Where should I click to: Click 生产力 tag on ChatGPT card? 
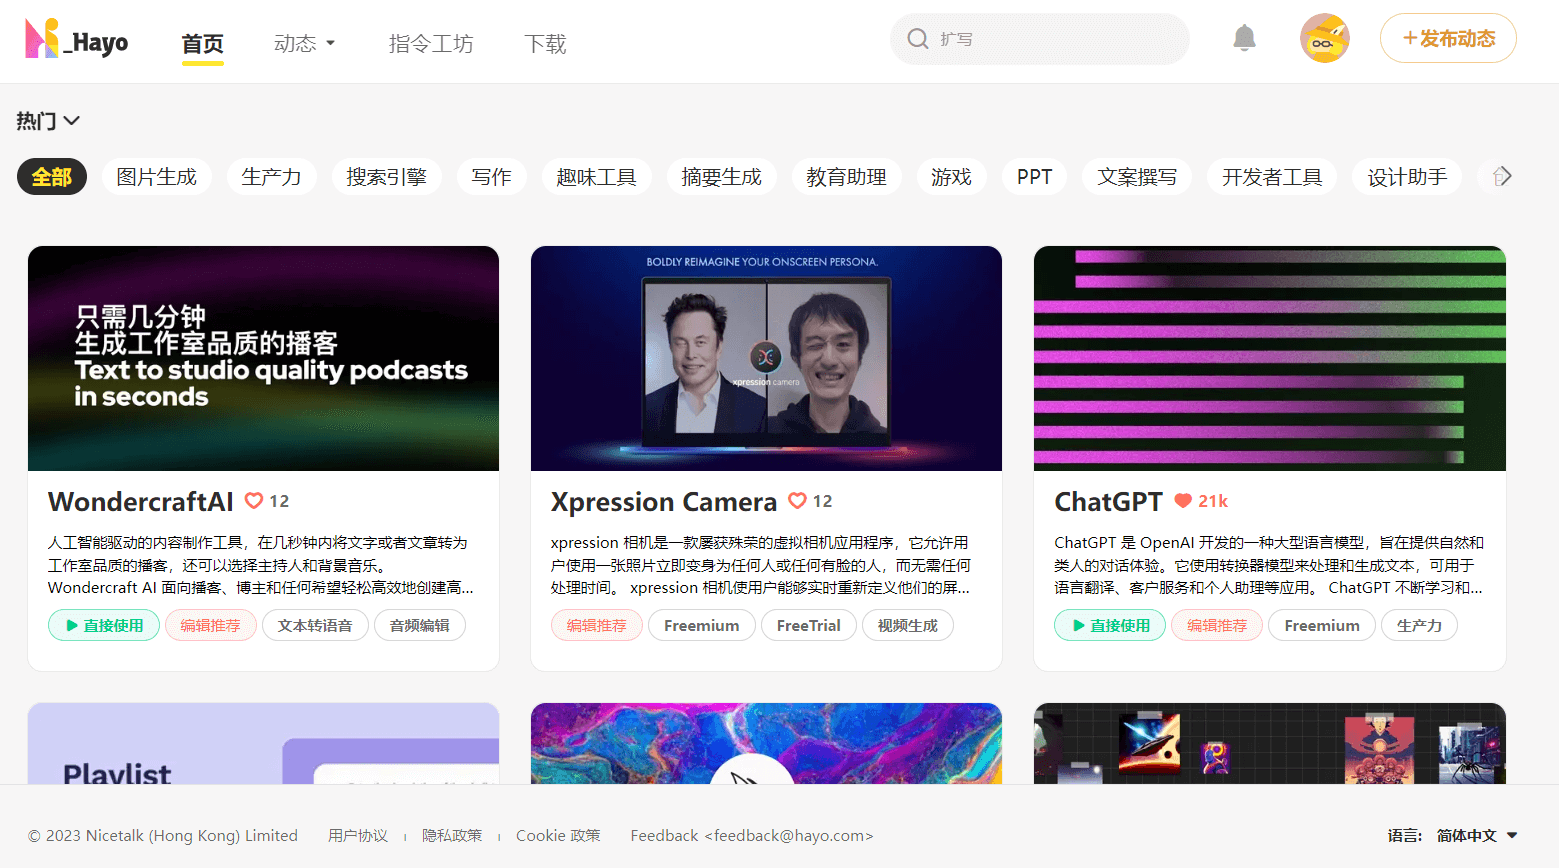pyautogui.click(x=1419, y=625)
